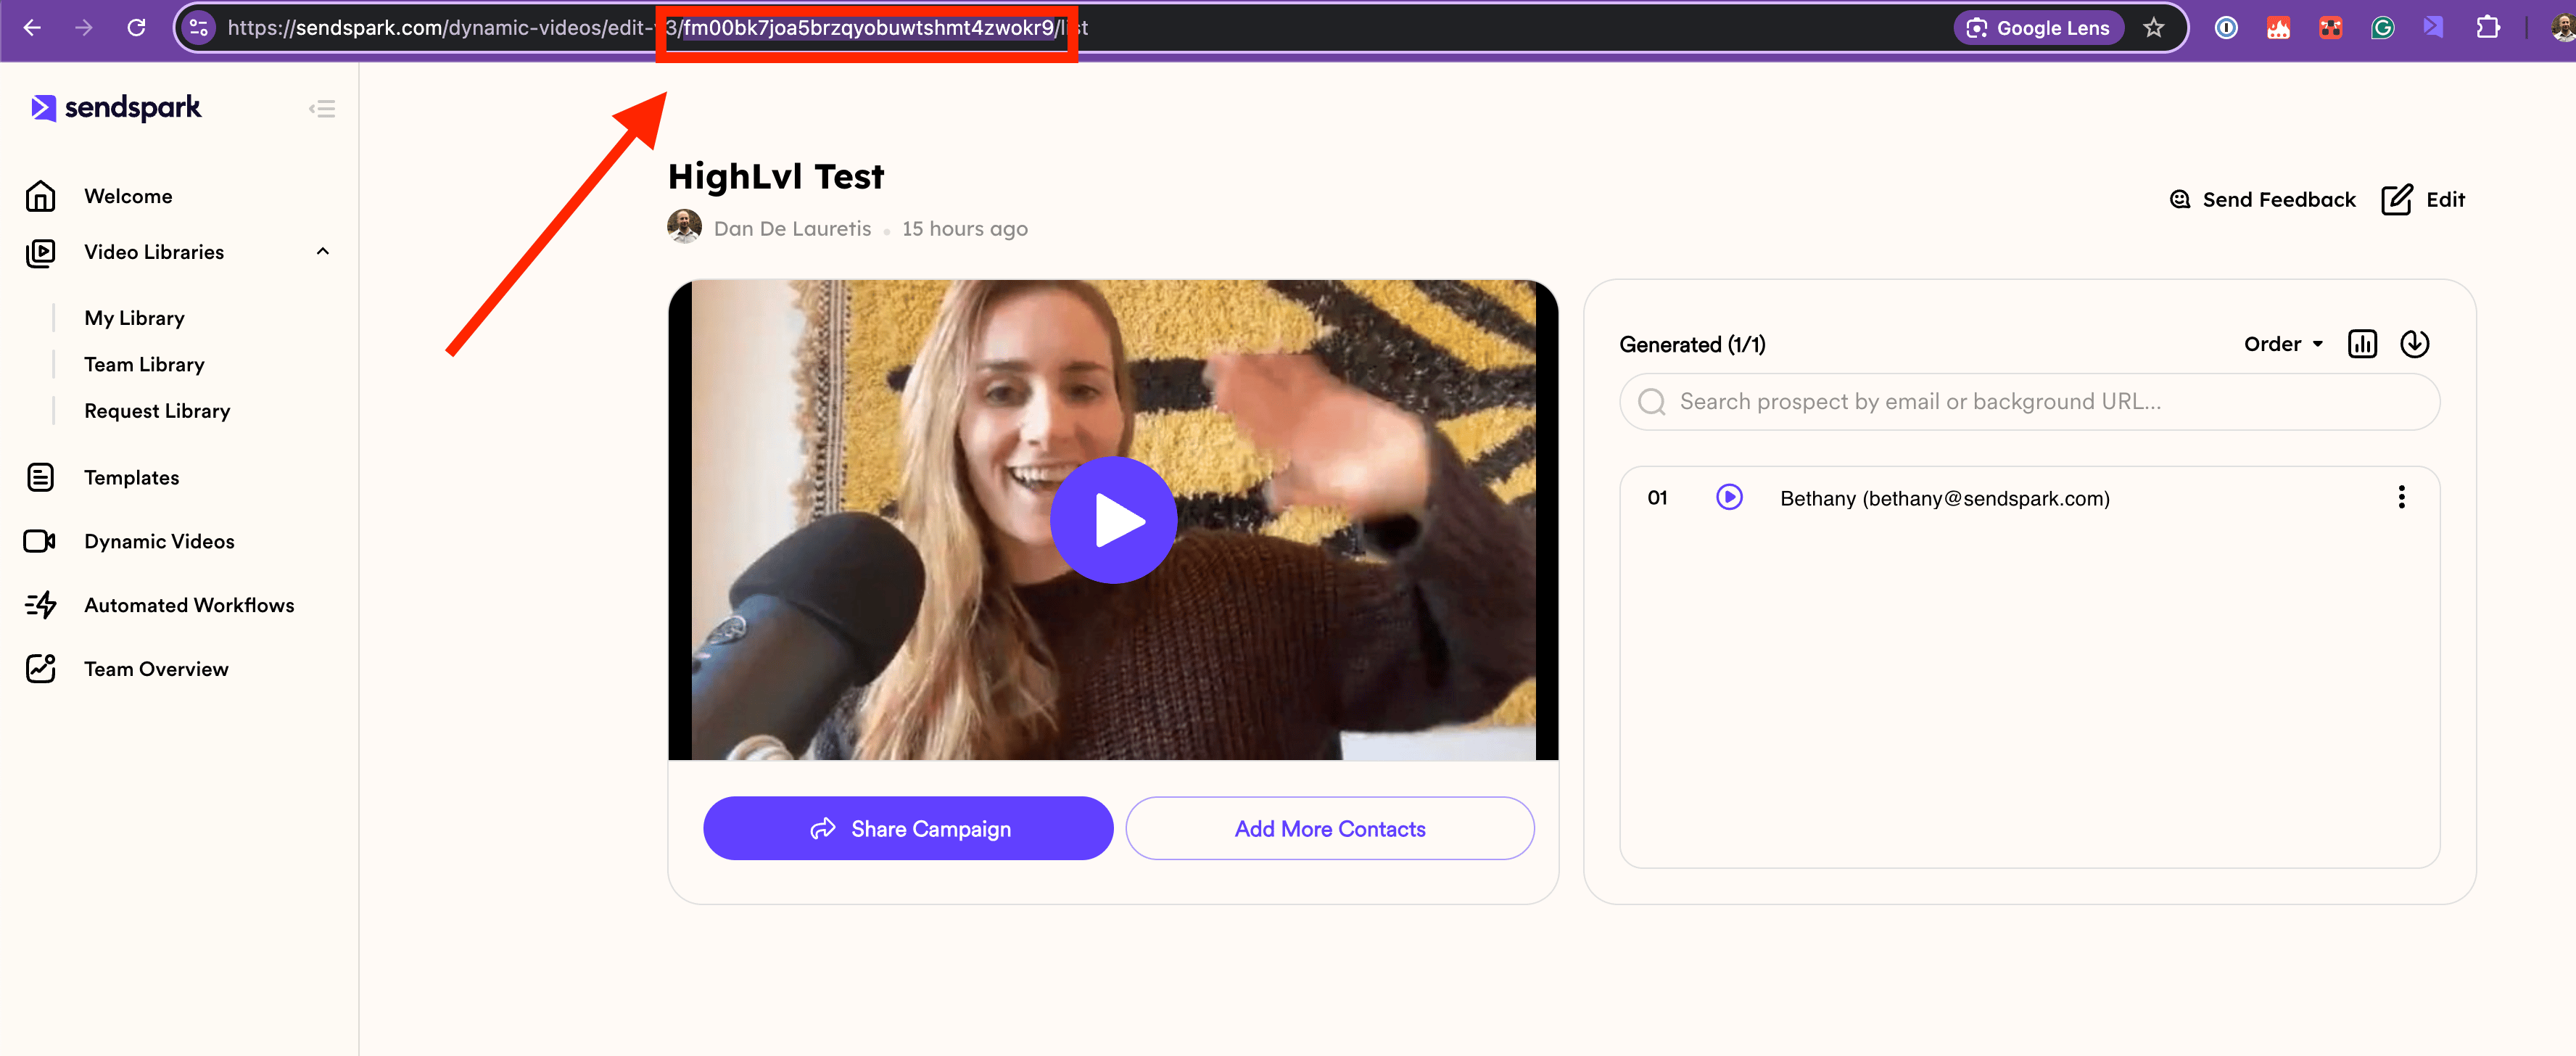This screenshot has height=1056, width=2576.
Task: Click Add More Contacts button
Action: 1329,828
